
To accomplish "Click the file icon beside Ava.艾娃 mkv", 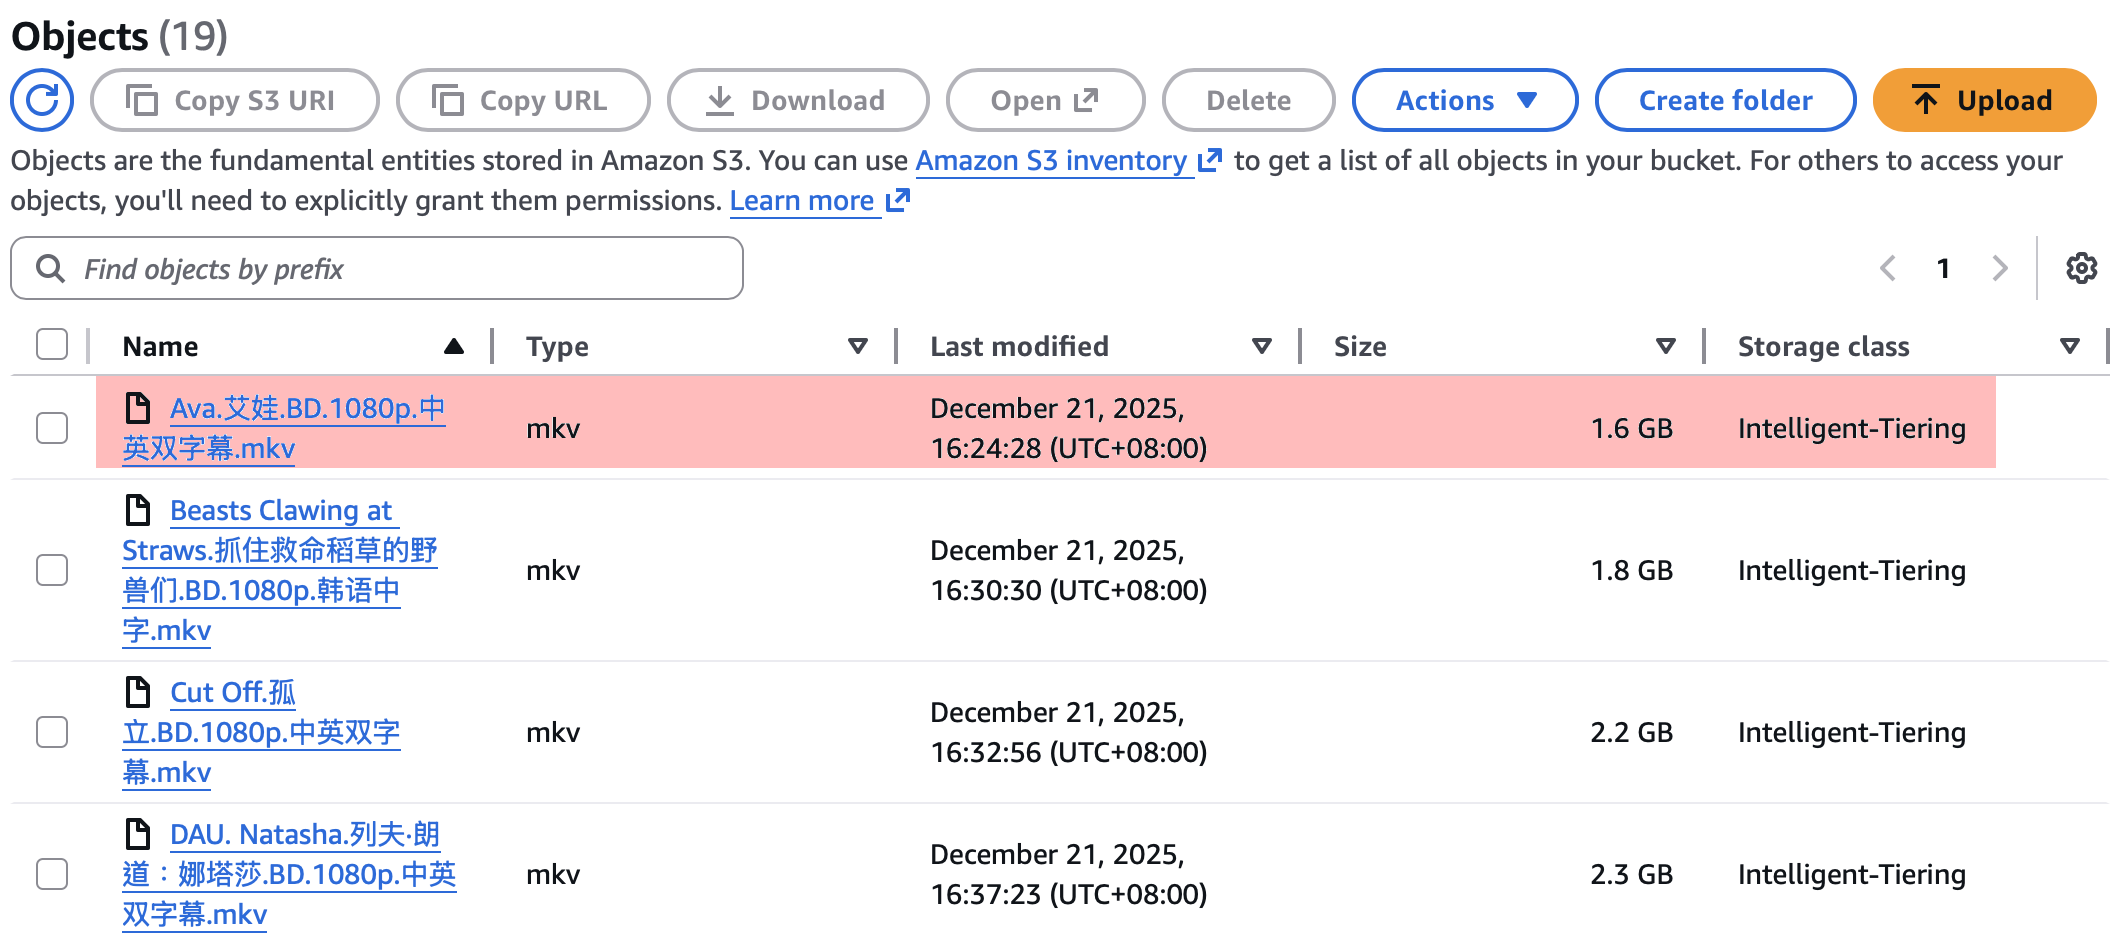I will [x=138, y=408].
